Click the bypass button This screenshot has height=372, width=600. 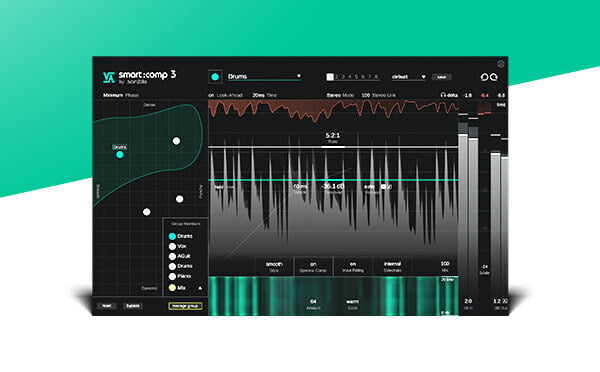[133, 306]
